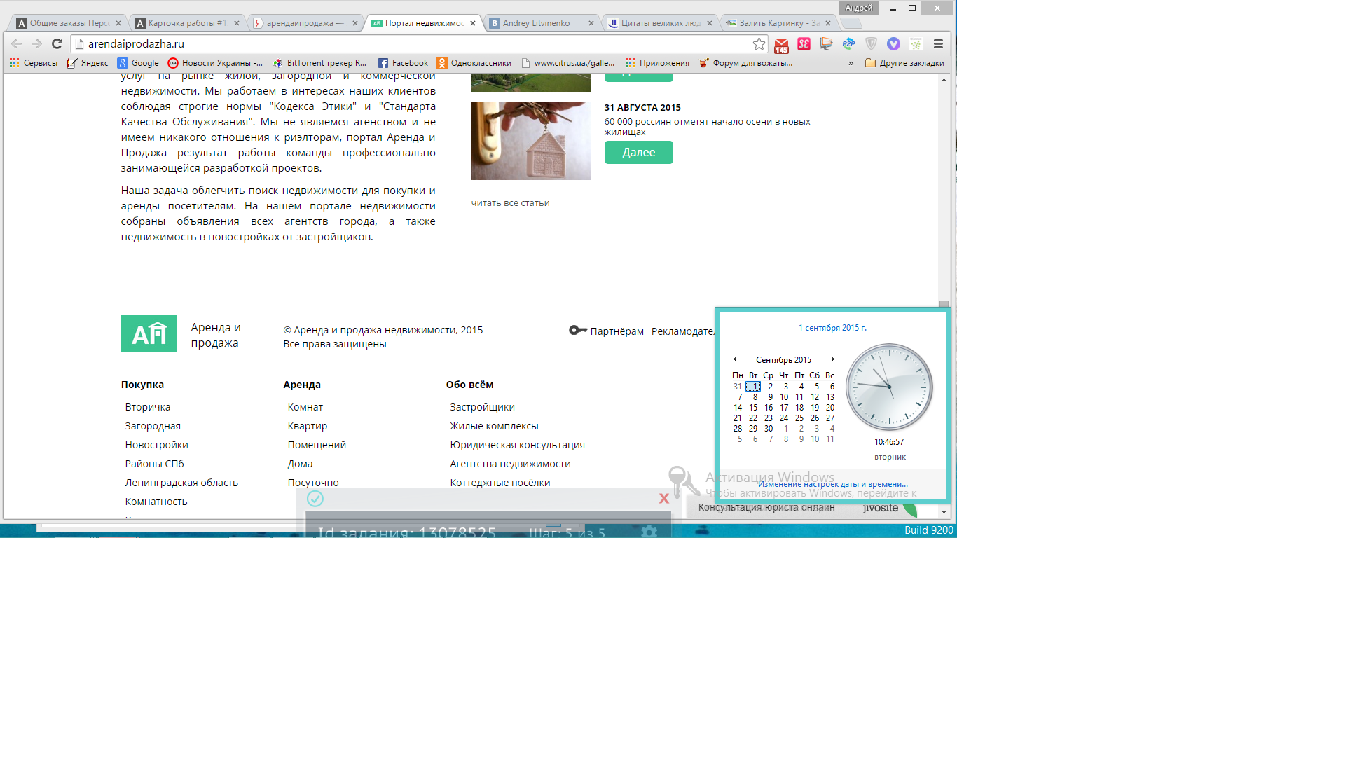Click the purple V extension icon
The width and height of the screenshot is (1366, 768).
(893, 44)
